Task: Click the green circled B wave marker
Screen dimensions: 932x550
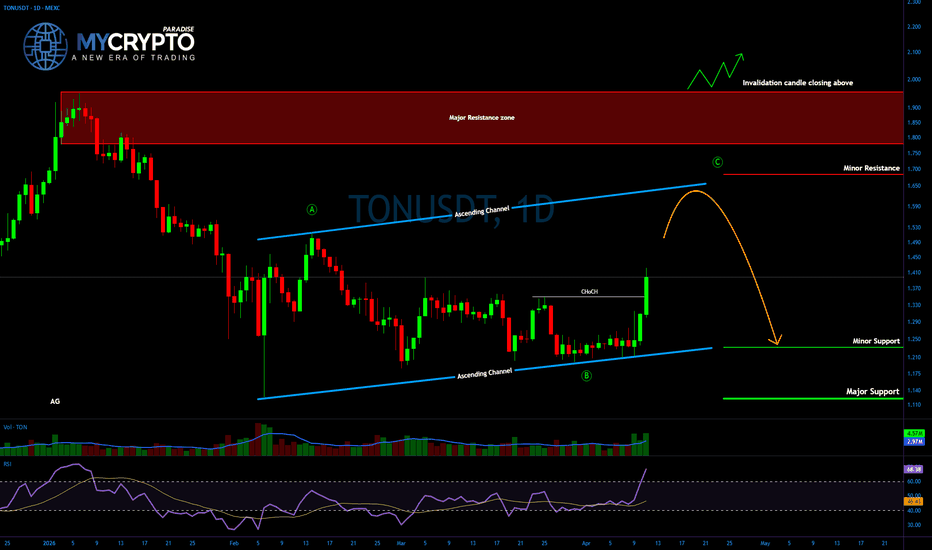Action: pyautogui.click(x=587, y=375)
